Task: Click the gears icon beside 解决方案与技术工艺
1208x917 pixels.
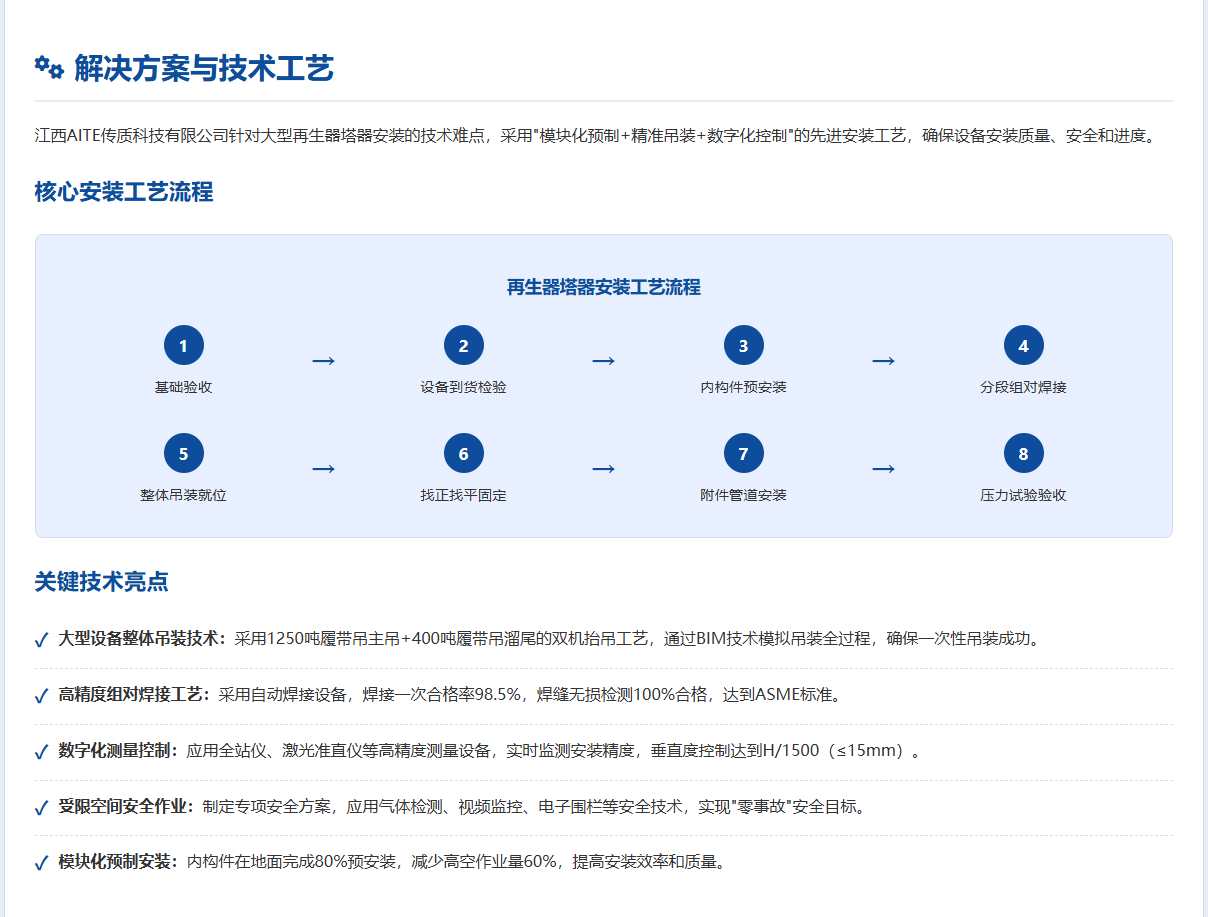Action: 49,68
